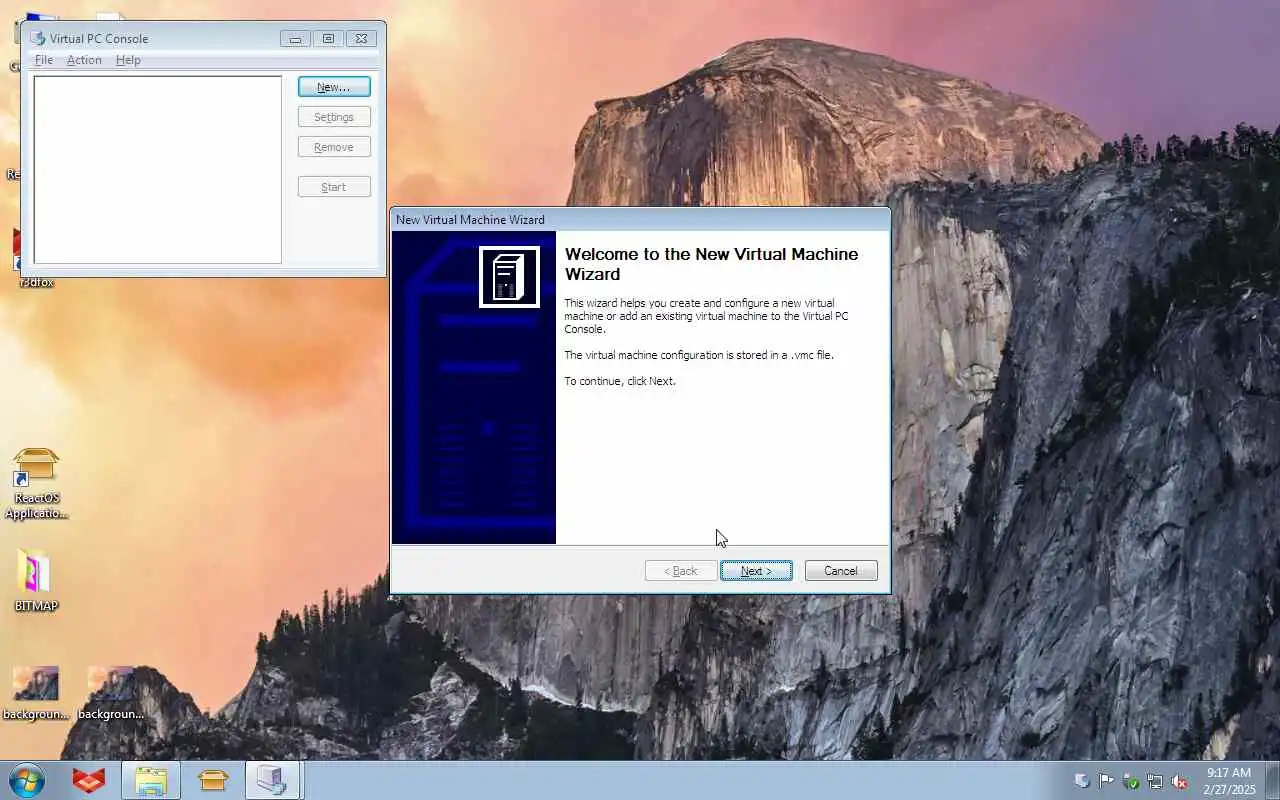Screen dimensions: 1280x800
Task: Click the green checkmark tray icon
Action: tap(1131, 781)
